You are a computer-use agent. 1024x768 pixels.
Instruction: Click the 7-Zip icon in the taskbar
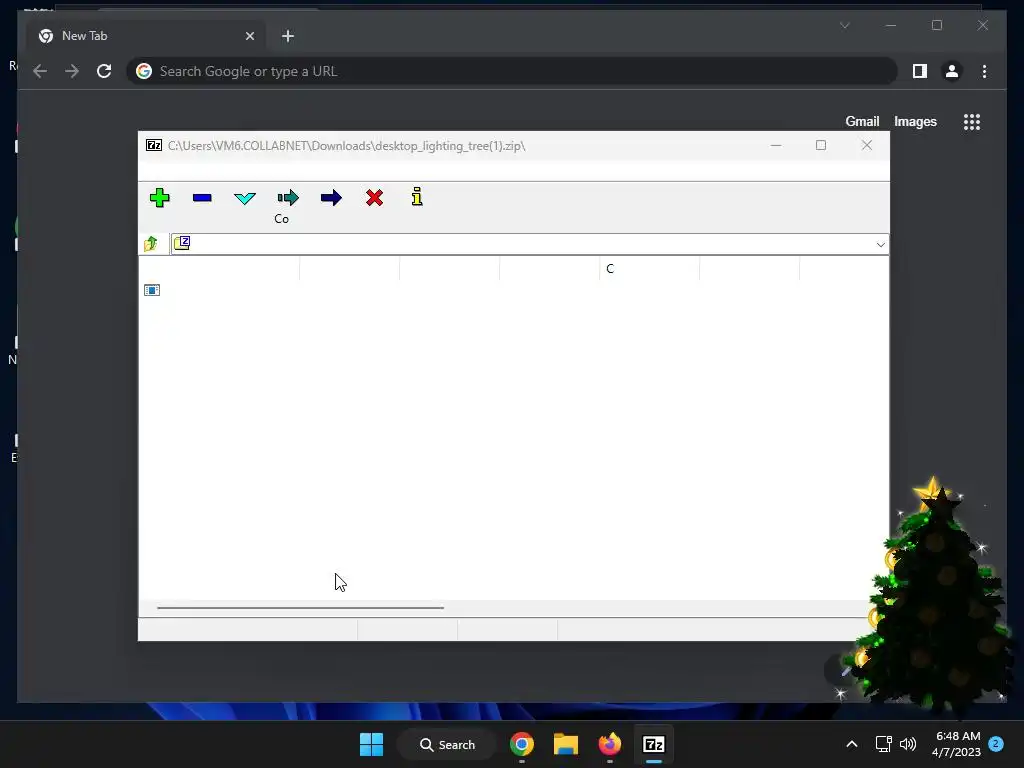click(654, 744)
